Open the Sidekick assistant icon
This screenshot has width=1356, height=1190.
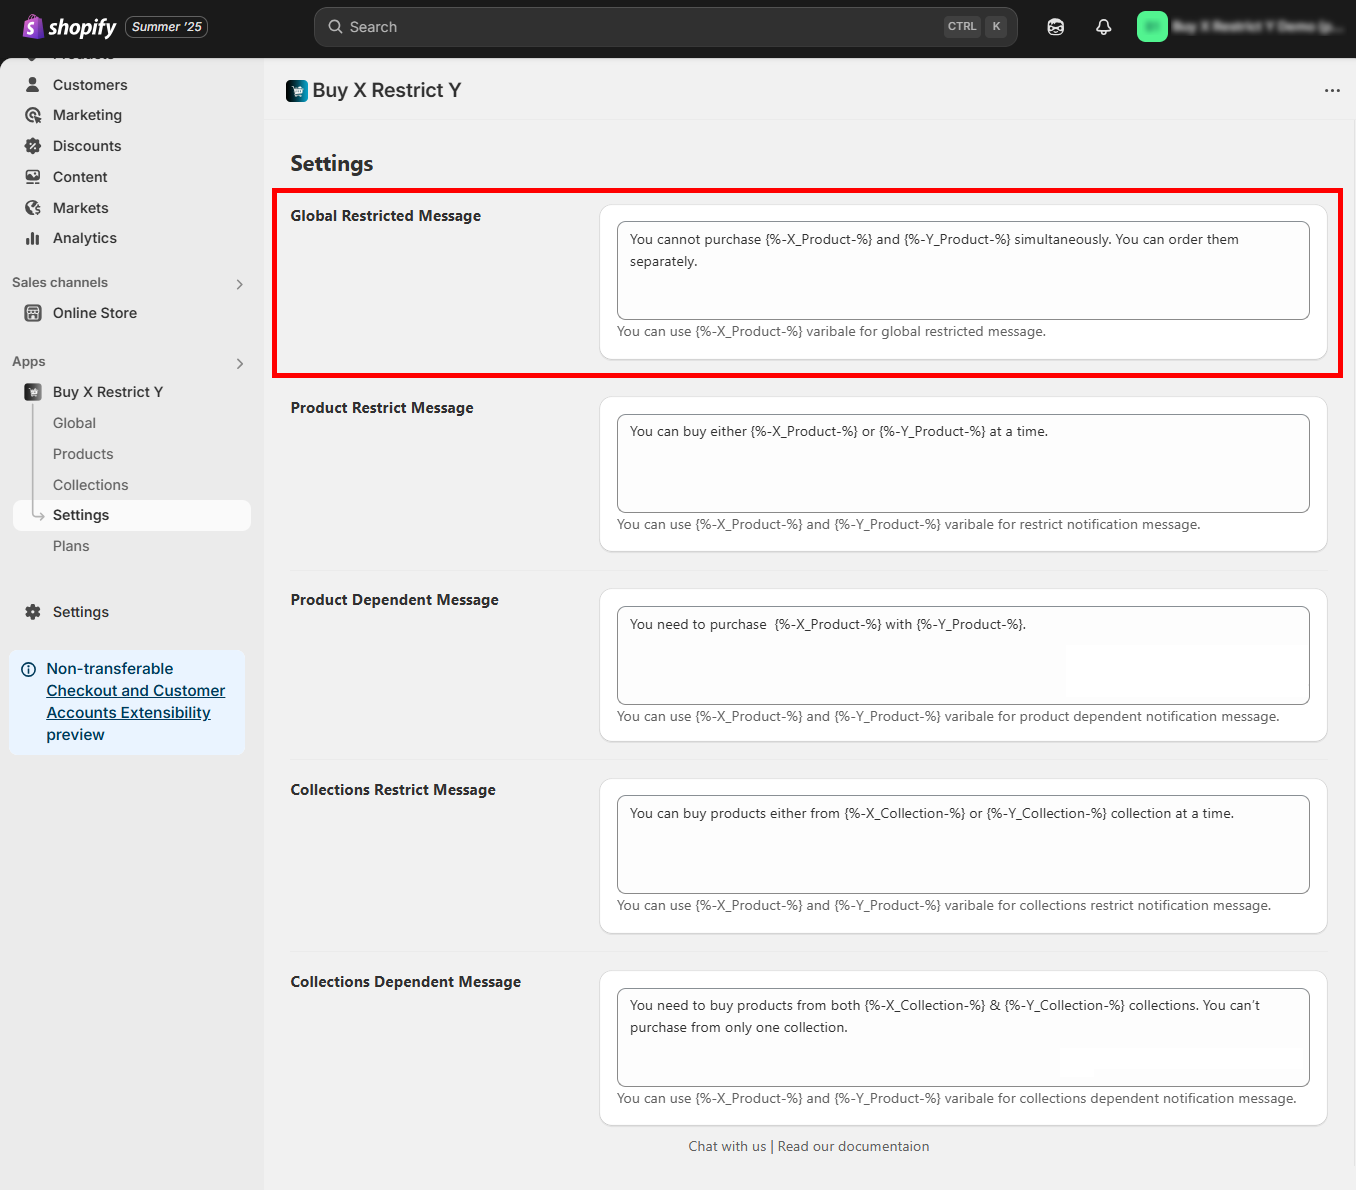point(1055,27)
